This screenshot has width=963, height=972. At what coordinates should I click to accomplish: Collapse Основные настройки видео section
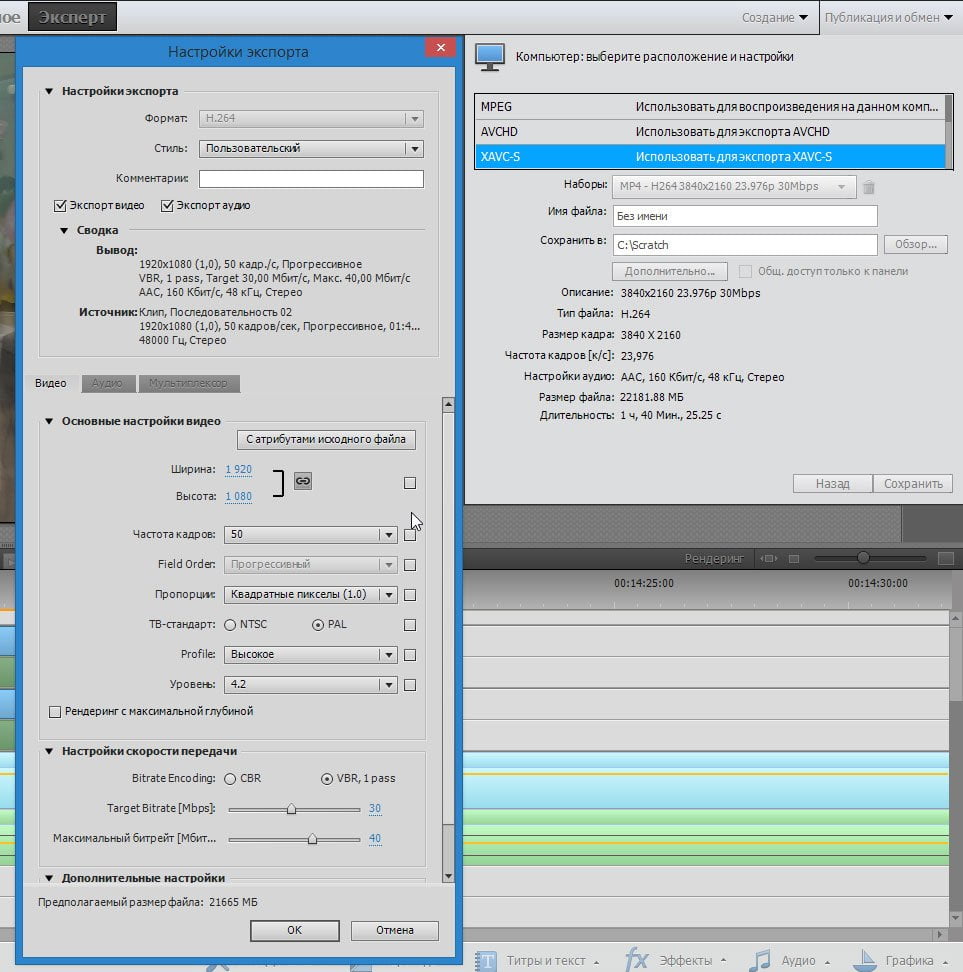pyautogui.click(x=49, y=422)
